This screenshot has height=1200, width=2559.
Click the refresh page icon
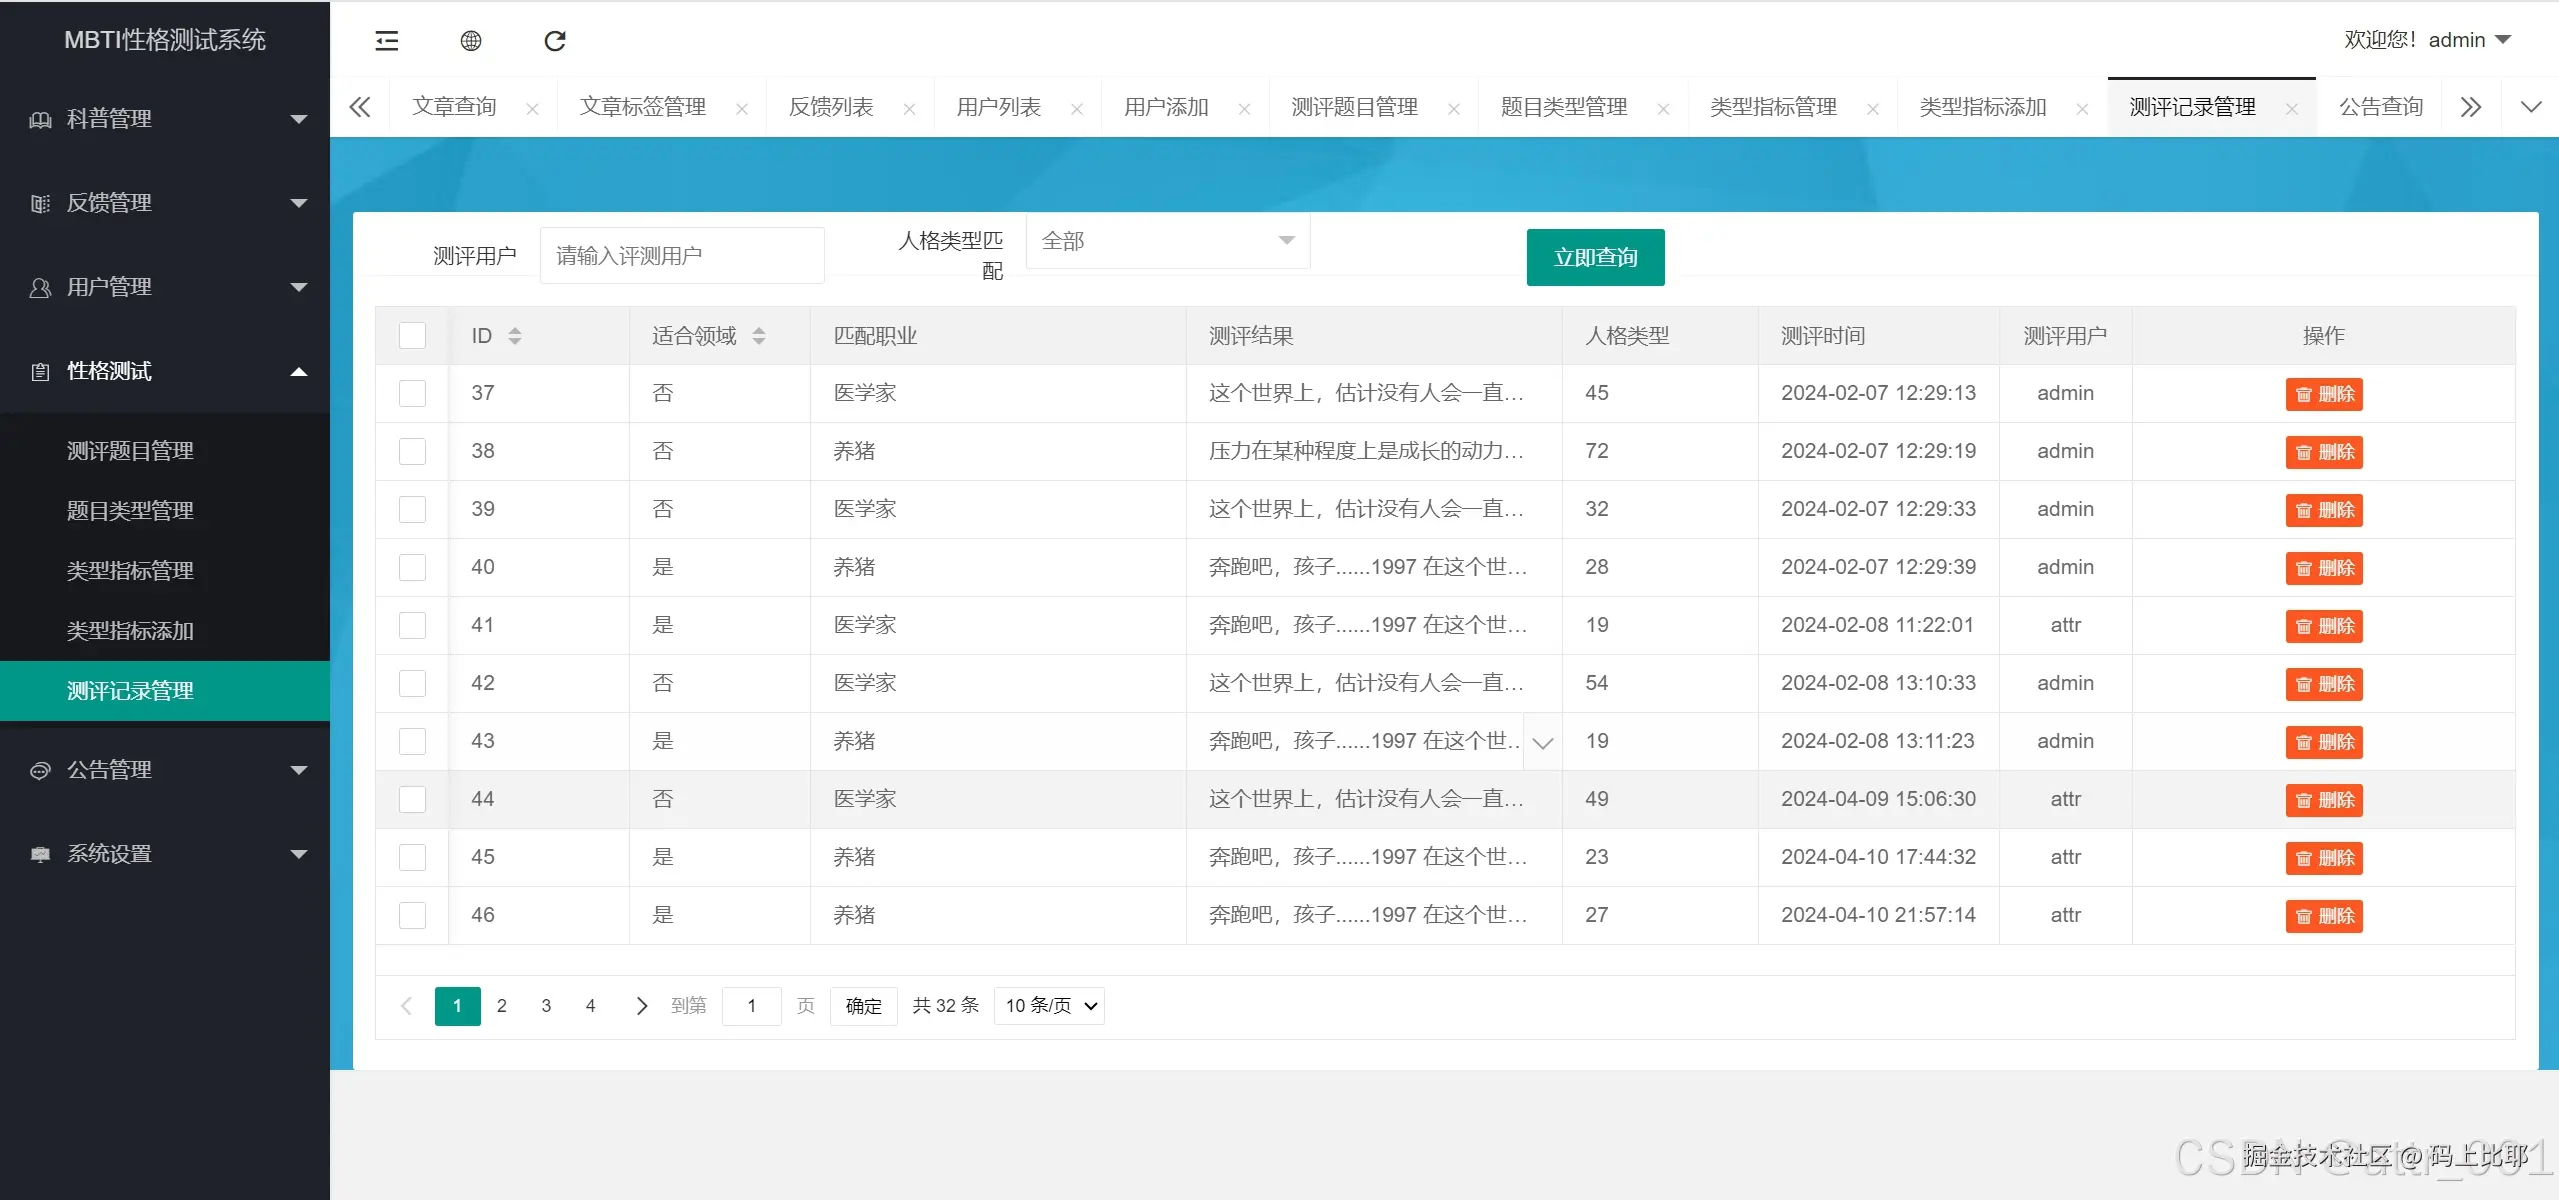click(x=555, y=41)
